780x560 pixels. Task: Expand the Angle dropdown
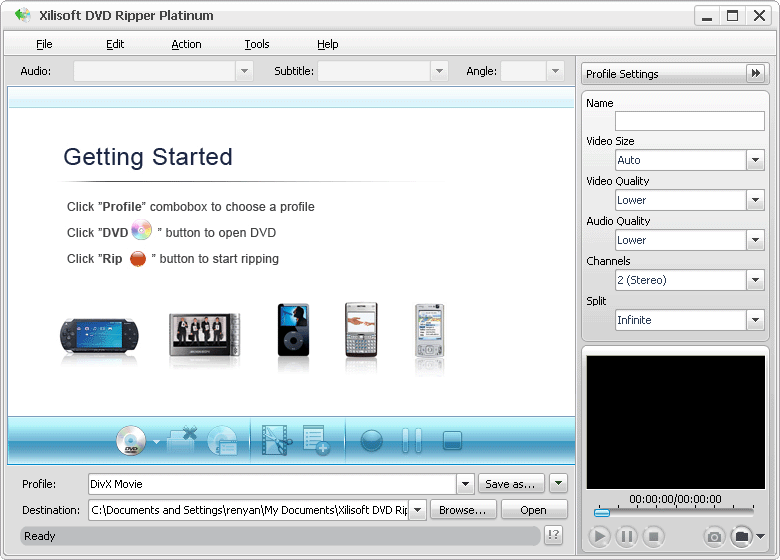click(555, 71)
